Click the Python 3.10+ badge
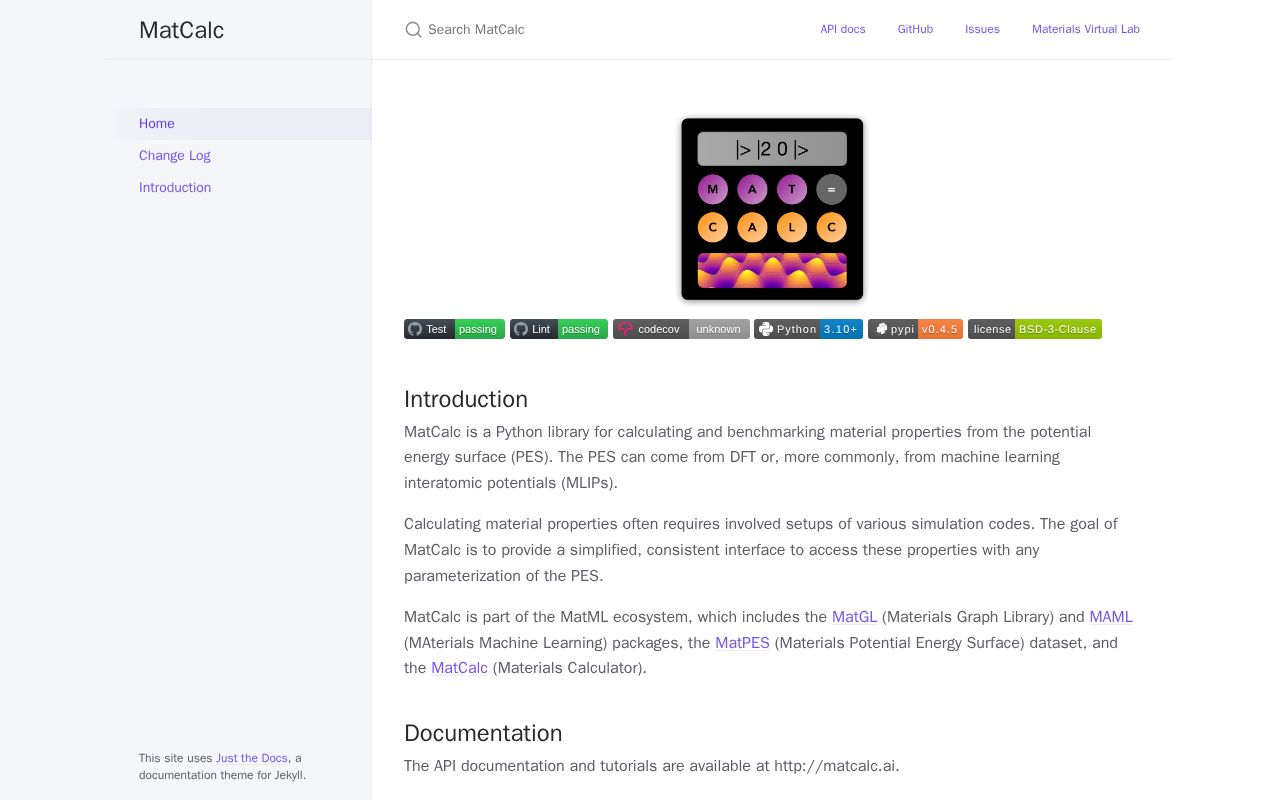 (x=808, y=329)
